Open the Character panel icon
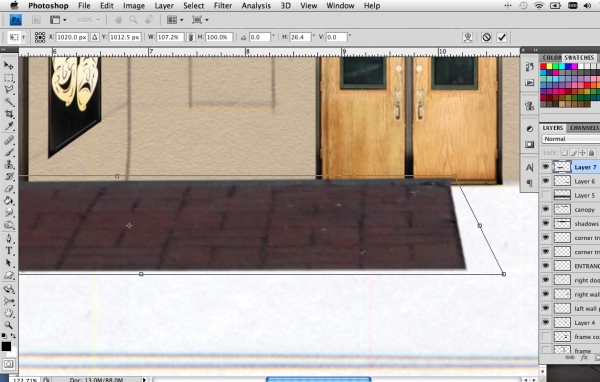Viewport: 600px width, 382px height. pyautogui.click(x=529, y=167)
